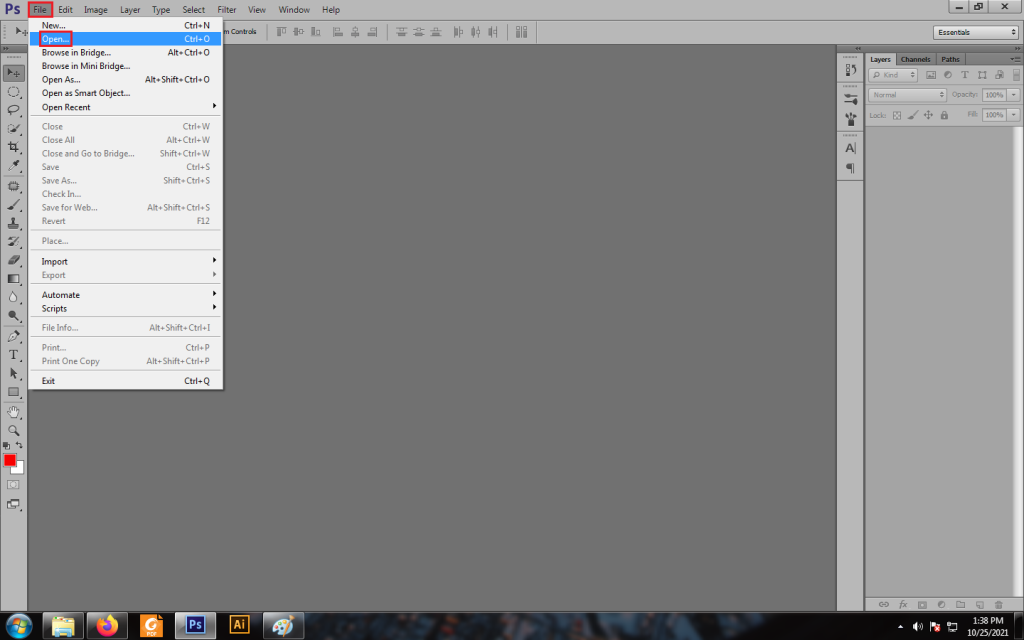1024x640 pixels.
Task: Select the Crop tool
Action: pyautogui.click(x=14, y=147)
